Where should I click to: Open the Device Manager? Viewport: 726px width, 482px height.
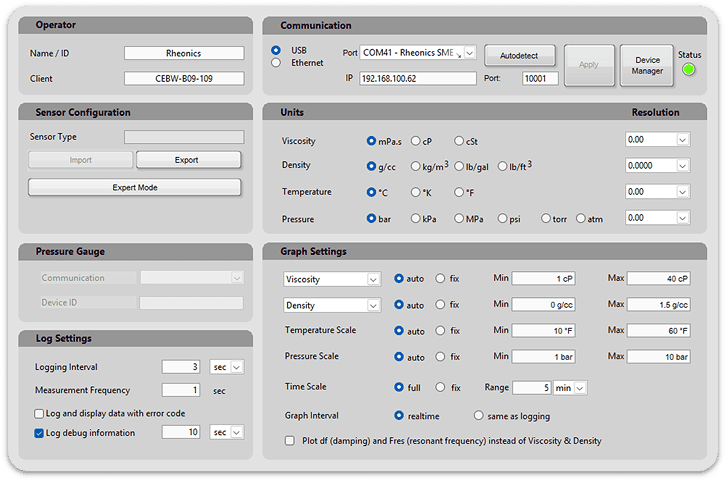coord(647,64)
